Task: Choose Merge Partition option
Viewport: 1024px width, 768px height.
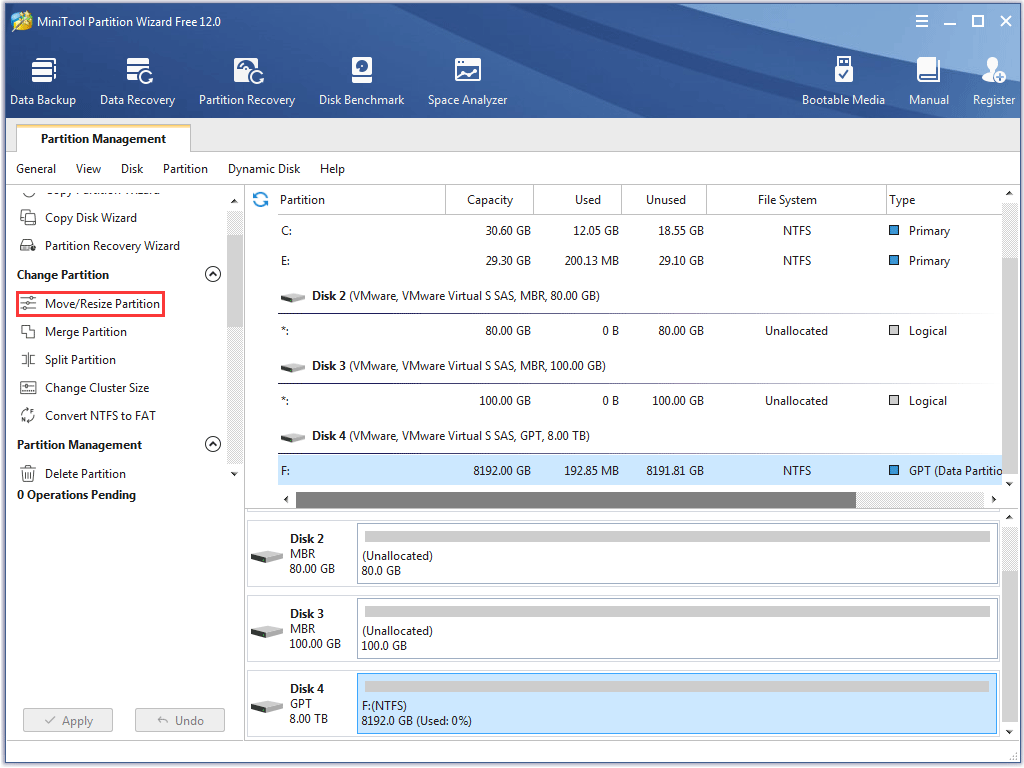Action: click(x=86, y=332)
